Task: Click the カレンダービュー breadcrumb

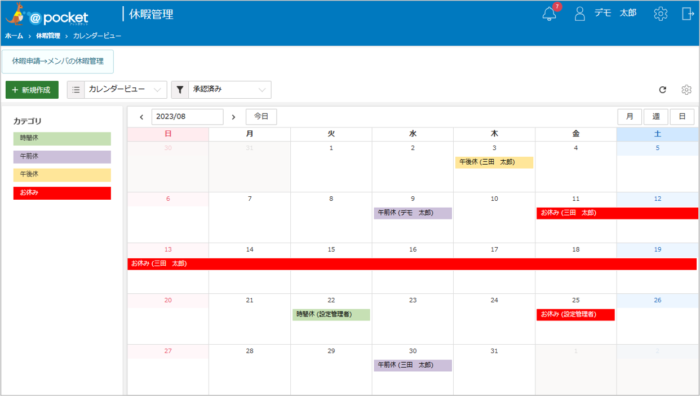Action: (x=97, y=36)
